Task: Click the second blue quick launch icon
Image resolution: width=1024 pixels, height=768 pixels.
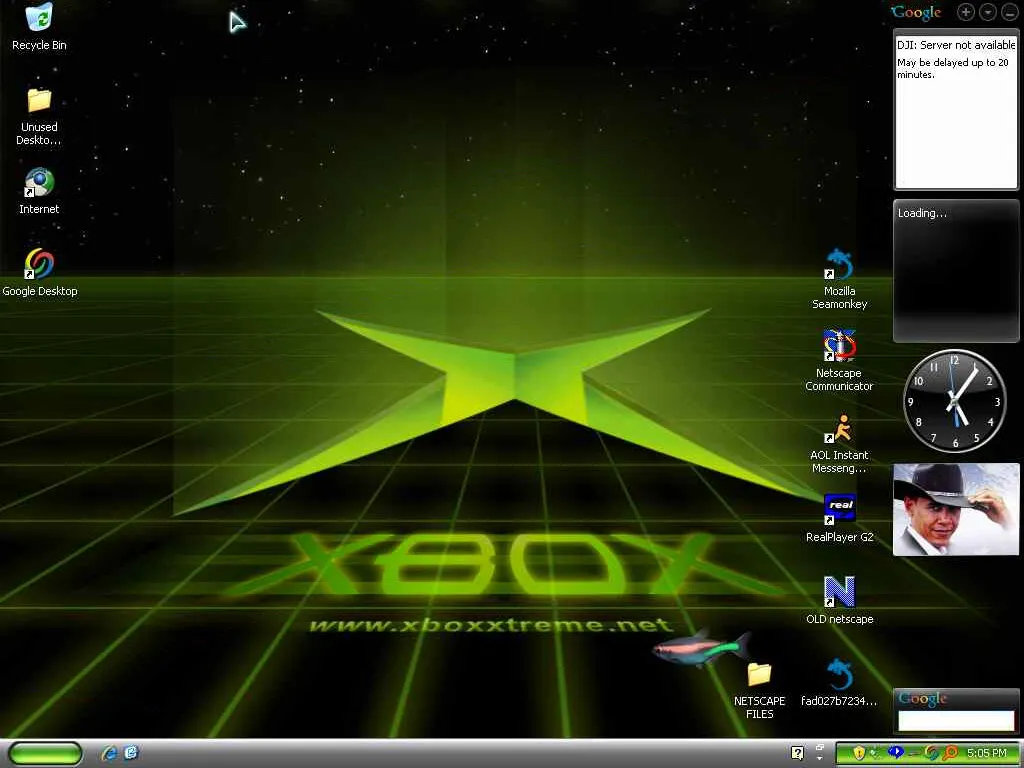Action: pyautogui.click(x=131, y=752)
